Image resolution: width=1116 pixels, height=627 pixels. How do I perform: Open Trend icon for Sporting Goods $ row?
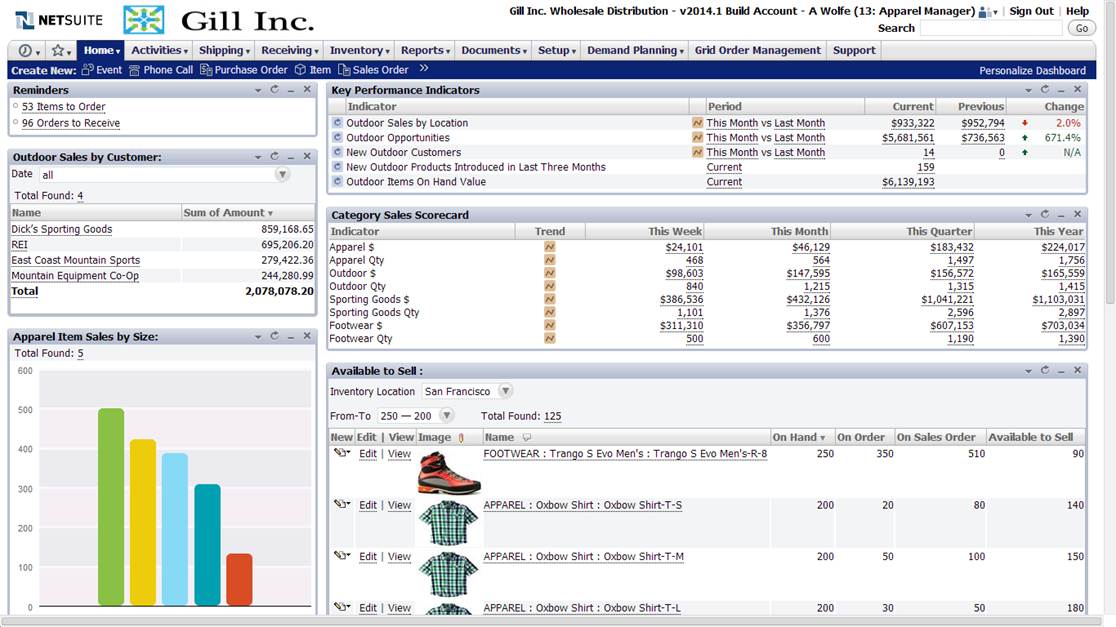tap(549, 299)
